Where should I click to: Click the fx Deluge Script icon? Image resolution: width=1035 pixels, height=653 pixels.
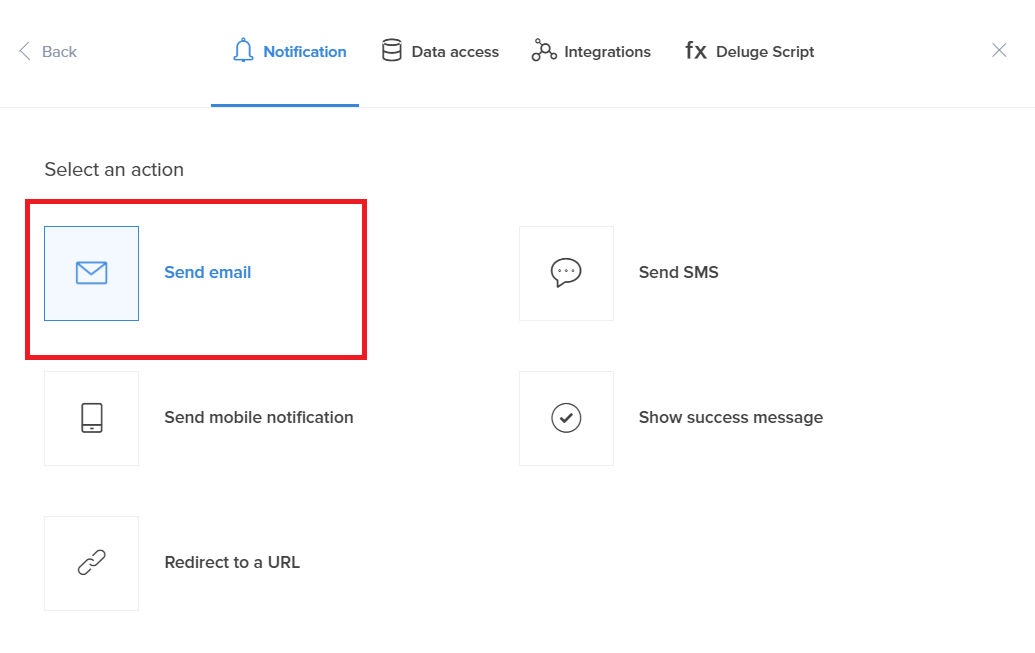click(x=696, y=51)
